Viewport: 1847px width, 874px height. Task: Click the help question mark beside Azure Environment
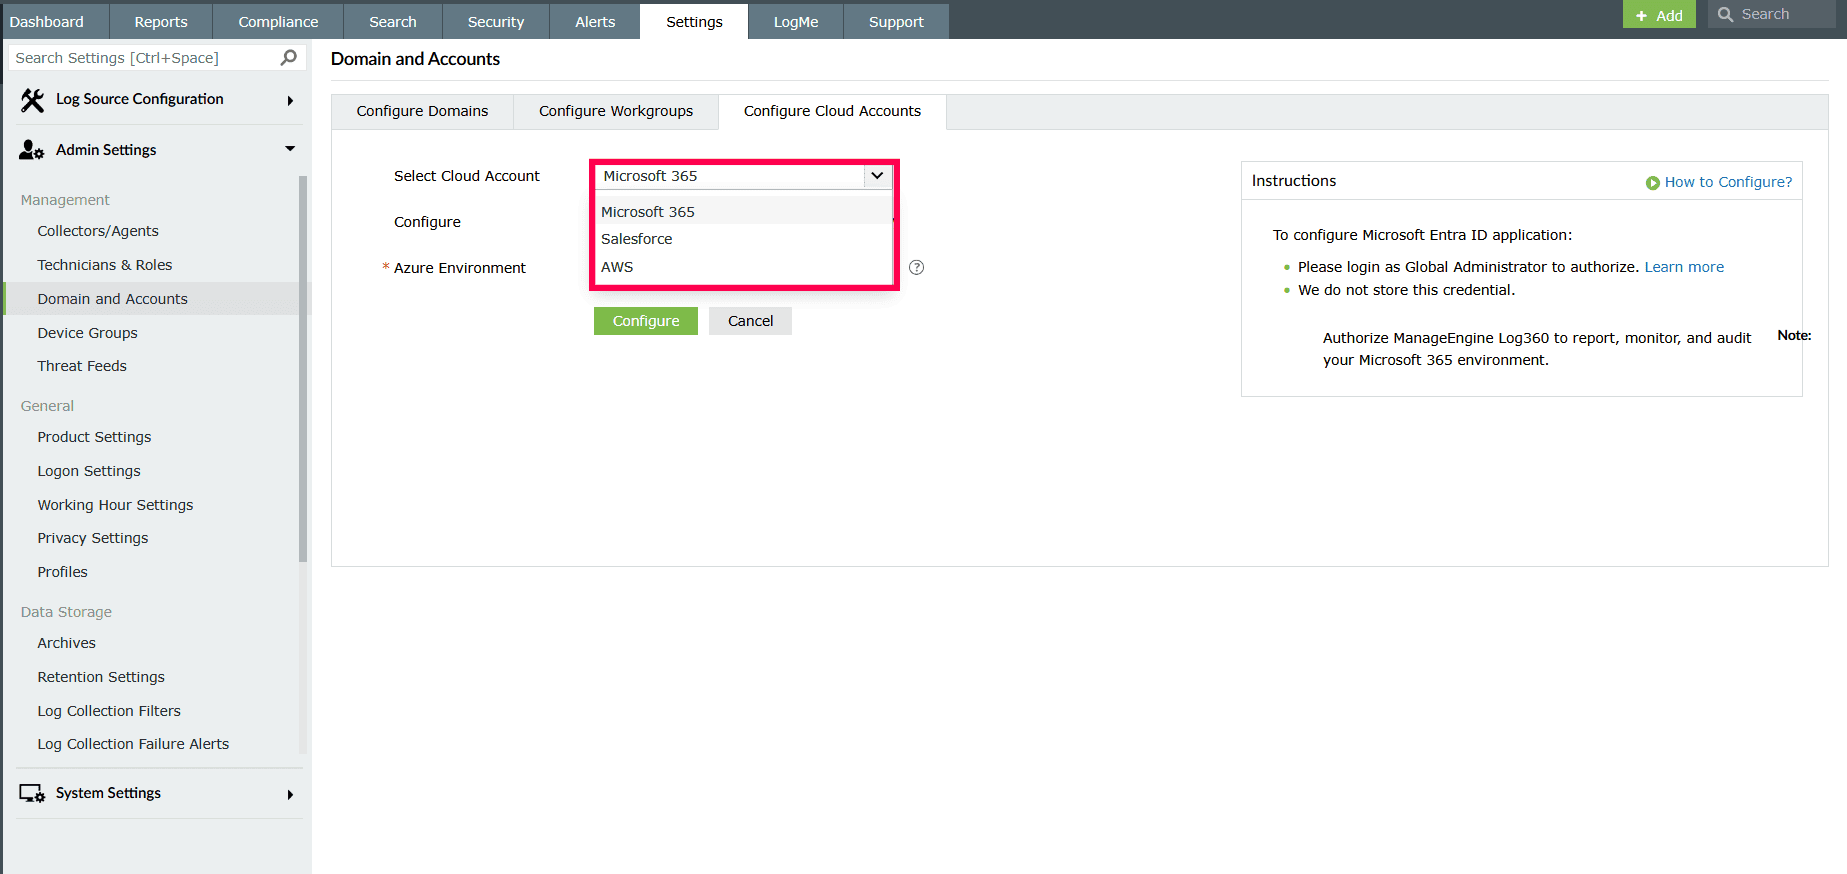click(916, 267)
